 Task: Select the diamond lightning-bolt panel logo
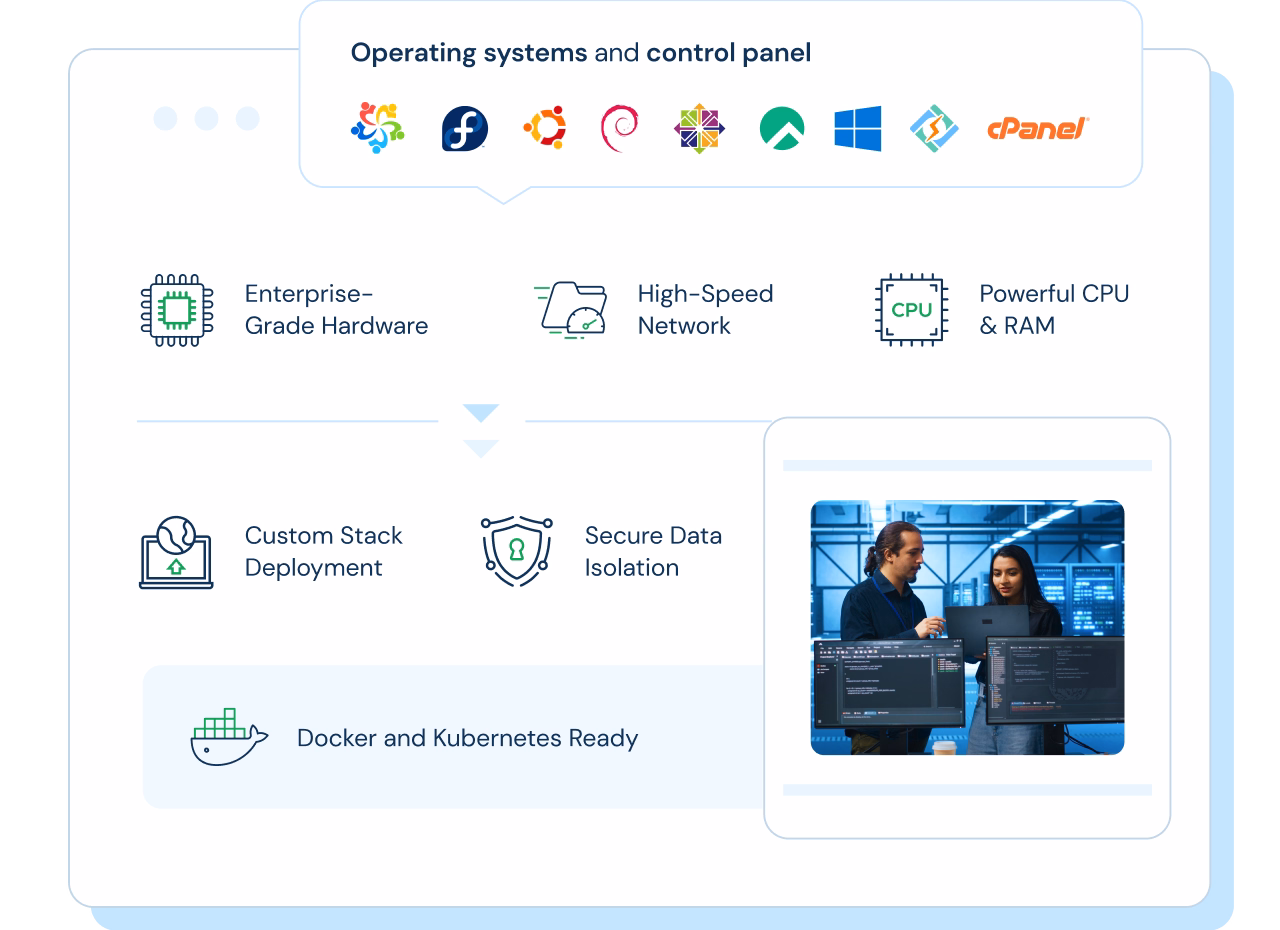tap(934, 129)
